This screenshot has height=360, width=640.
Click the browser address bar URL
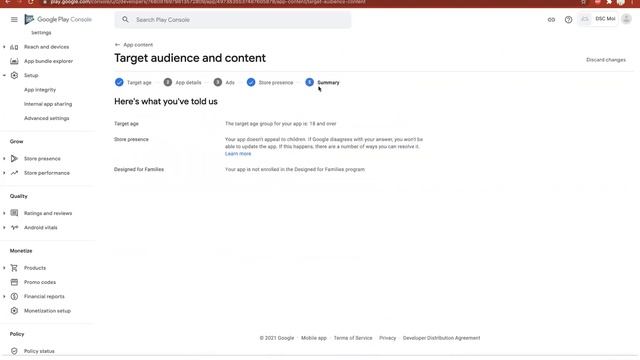[x=208, y=2]
